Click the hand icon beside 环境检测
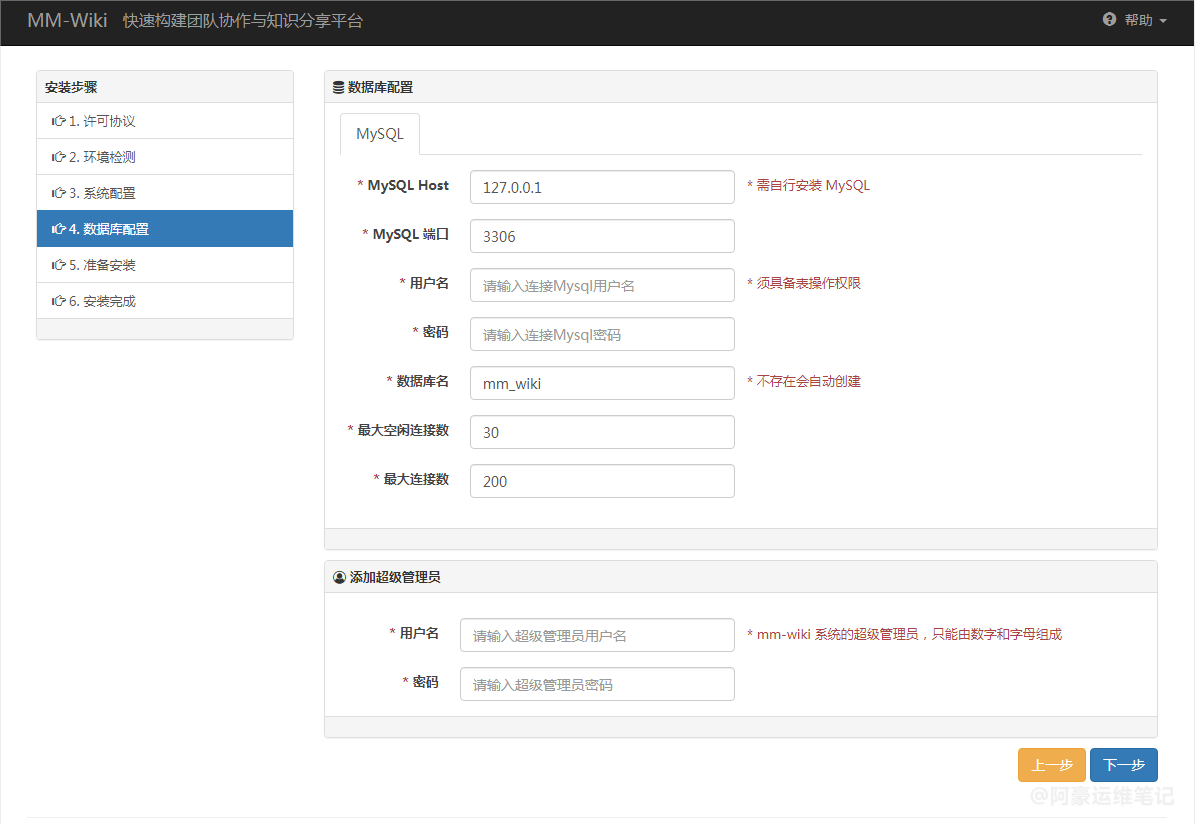Image resolution: width=1195 pixels, height=824 pixels. (58, 157)
